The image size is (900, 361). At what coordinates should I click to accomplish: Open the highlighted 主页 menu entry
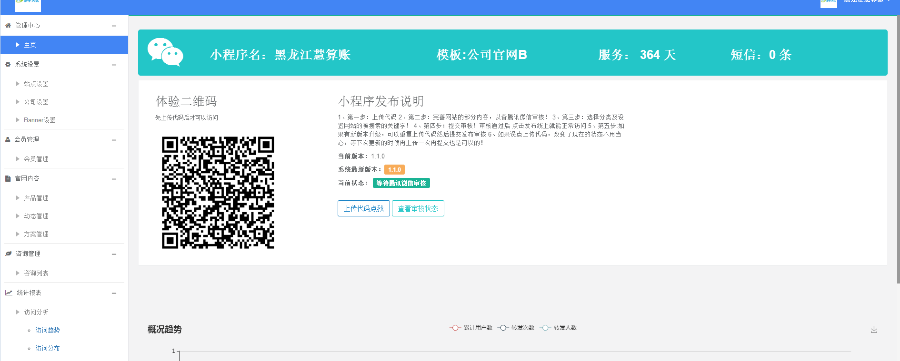pos(64,45)
